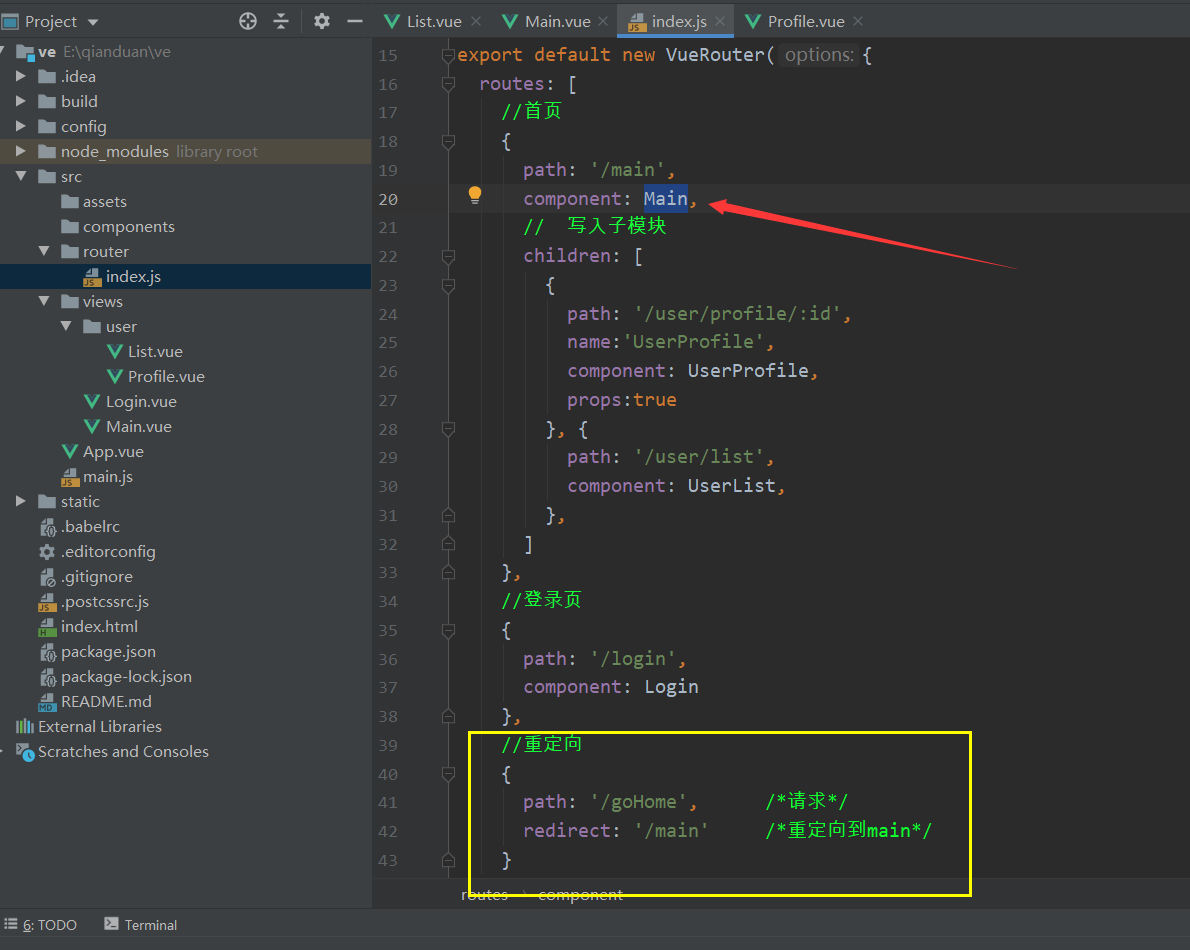Click the Collapse All icon in Project toolbar
1190x950 pixels.
[x=281, y=21]
